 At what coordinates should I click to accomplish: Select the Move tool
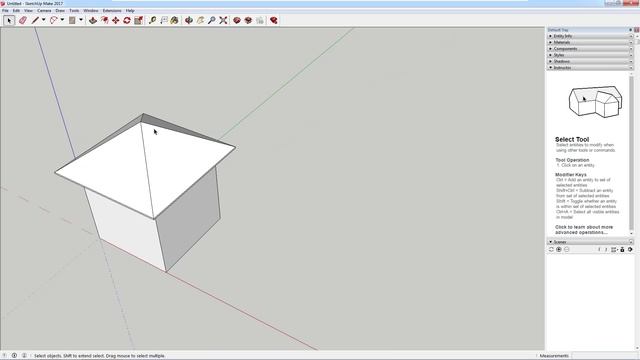[116, 20]
